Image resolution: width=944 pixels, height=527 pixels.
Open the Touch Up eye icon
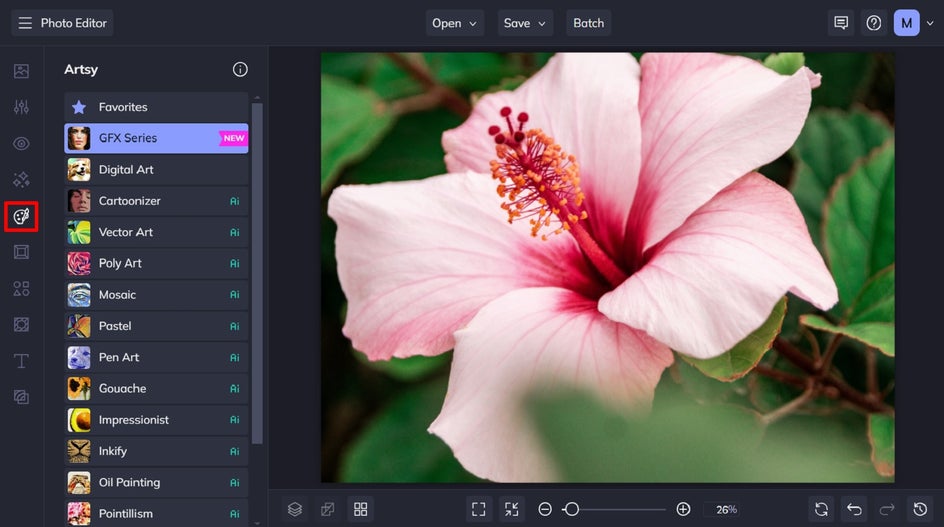(21, 144)
